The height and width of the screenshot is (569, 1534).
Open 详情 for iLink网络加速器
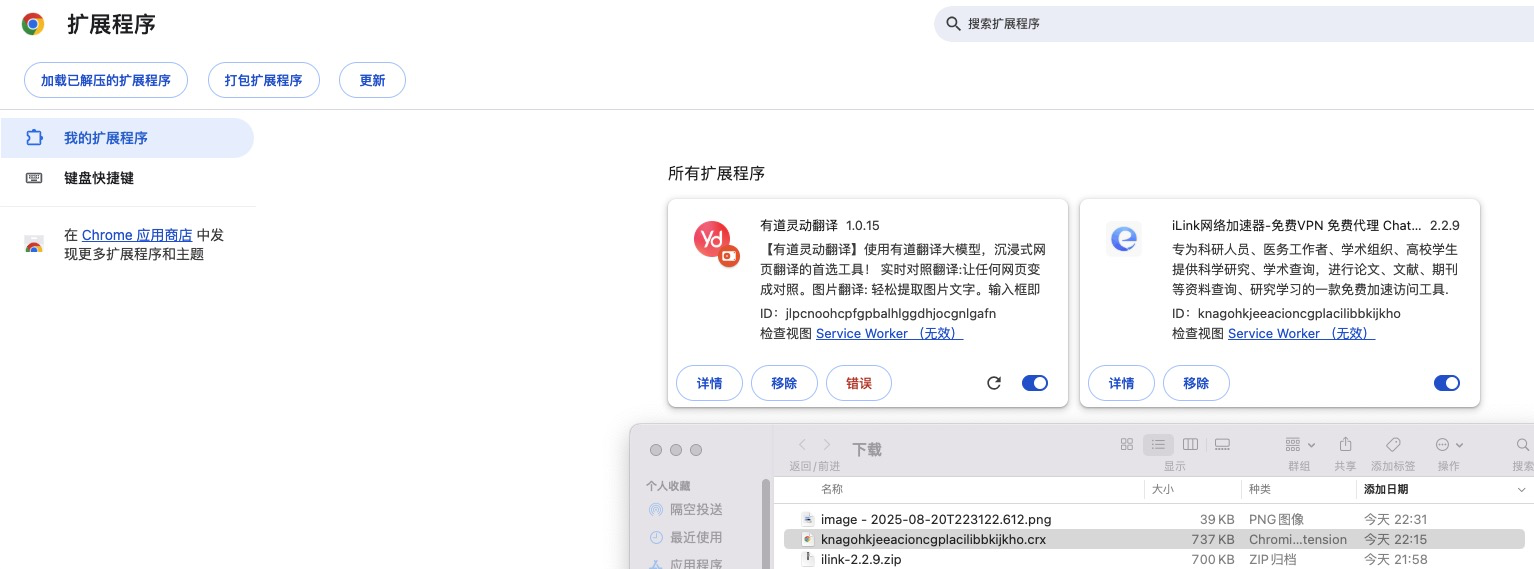[1122, 383]
